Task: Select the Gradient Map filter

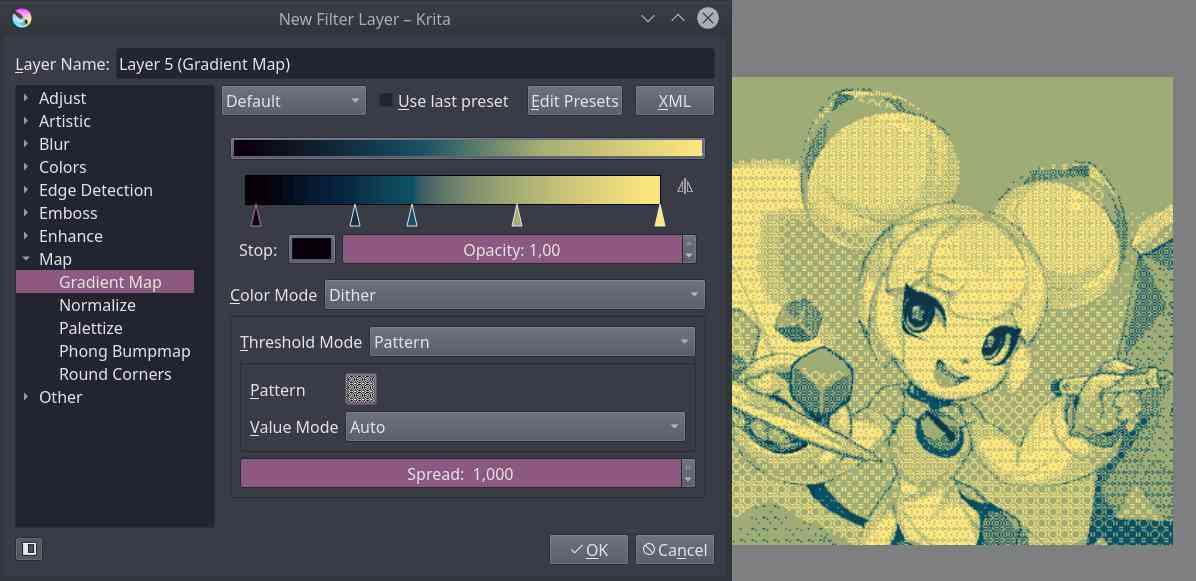Action: coord(105,282)
